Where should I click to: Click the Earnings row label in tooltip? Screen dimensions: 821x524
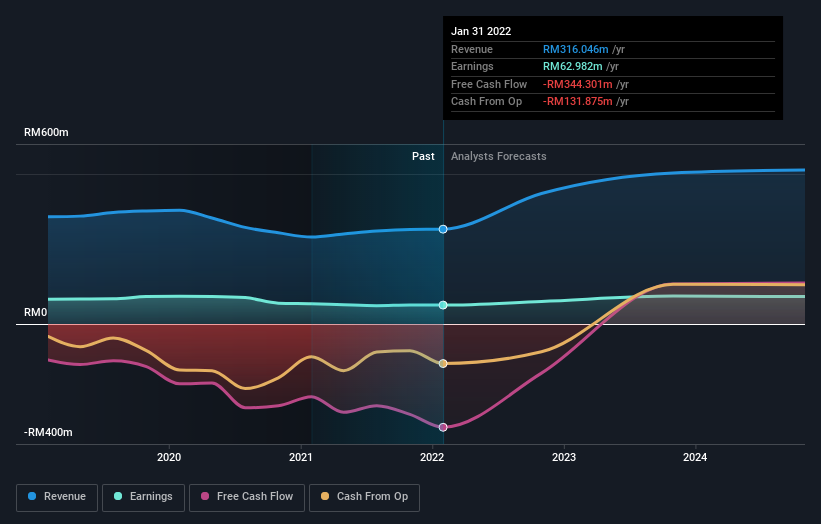pyautogui.click(x=472, y=66)
